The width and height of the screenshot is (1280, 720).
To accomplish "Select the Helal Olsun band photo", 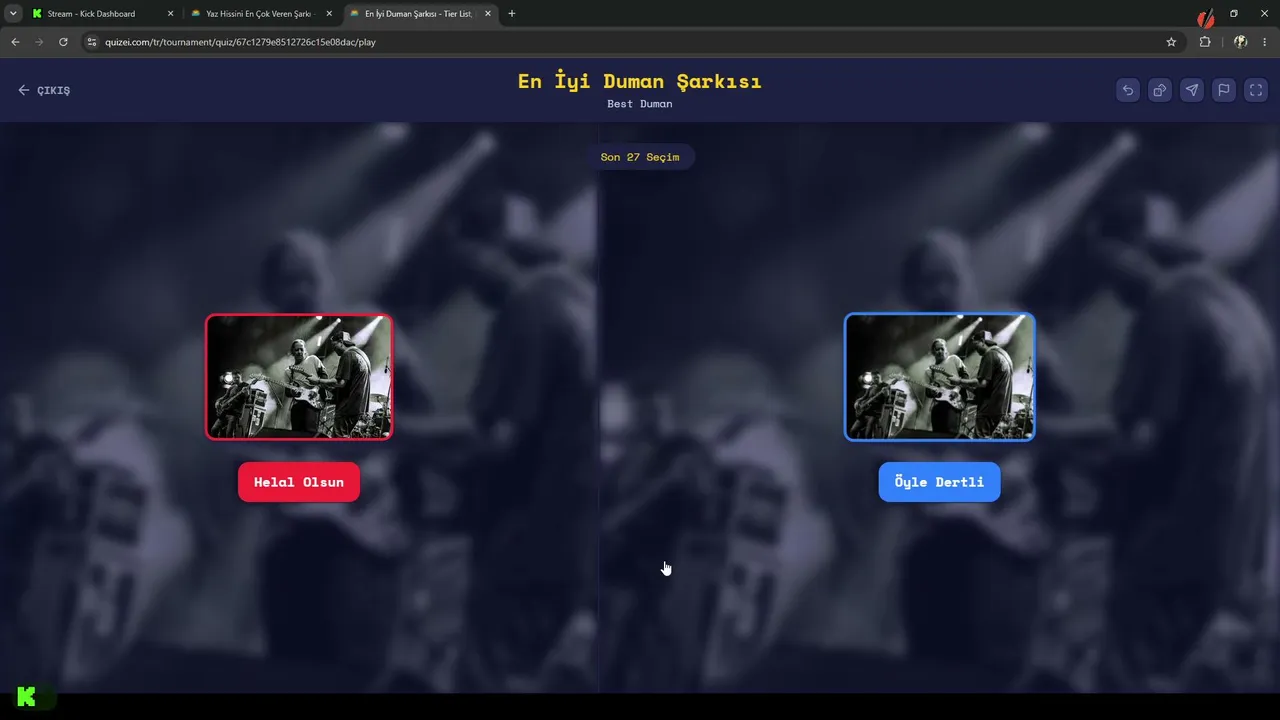I will [x=299, y=377].
